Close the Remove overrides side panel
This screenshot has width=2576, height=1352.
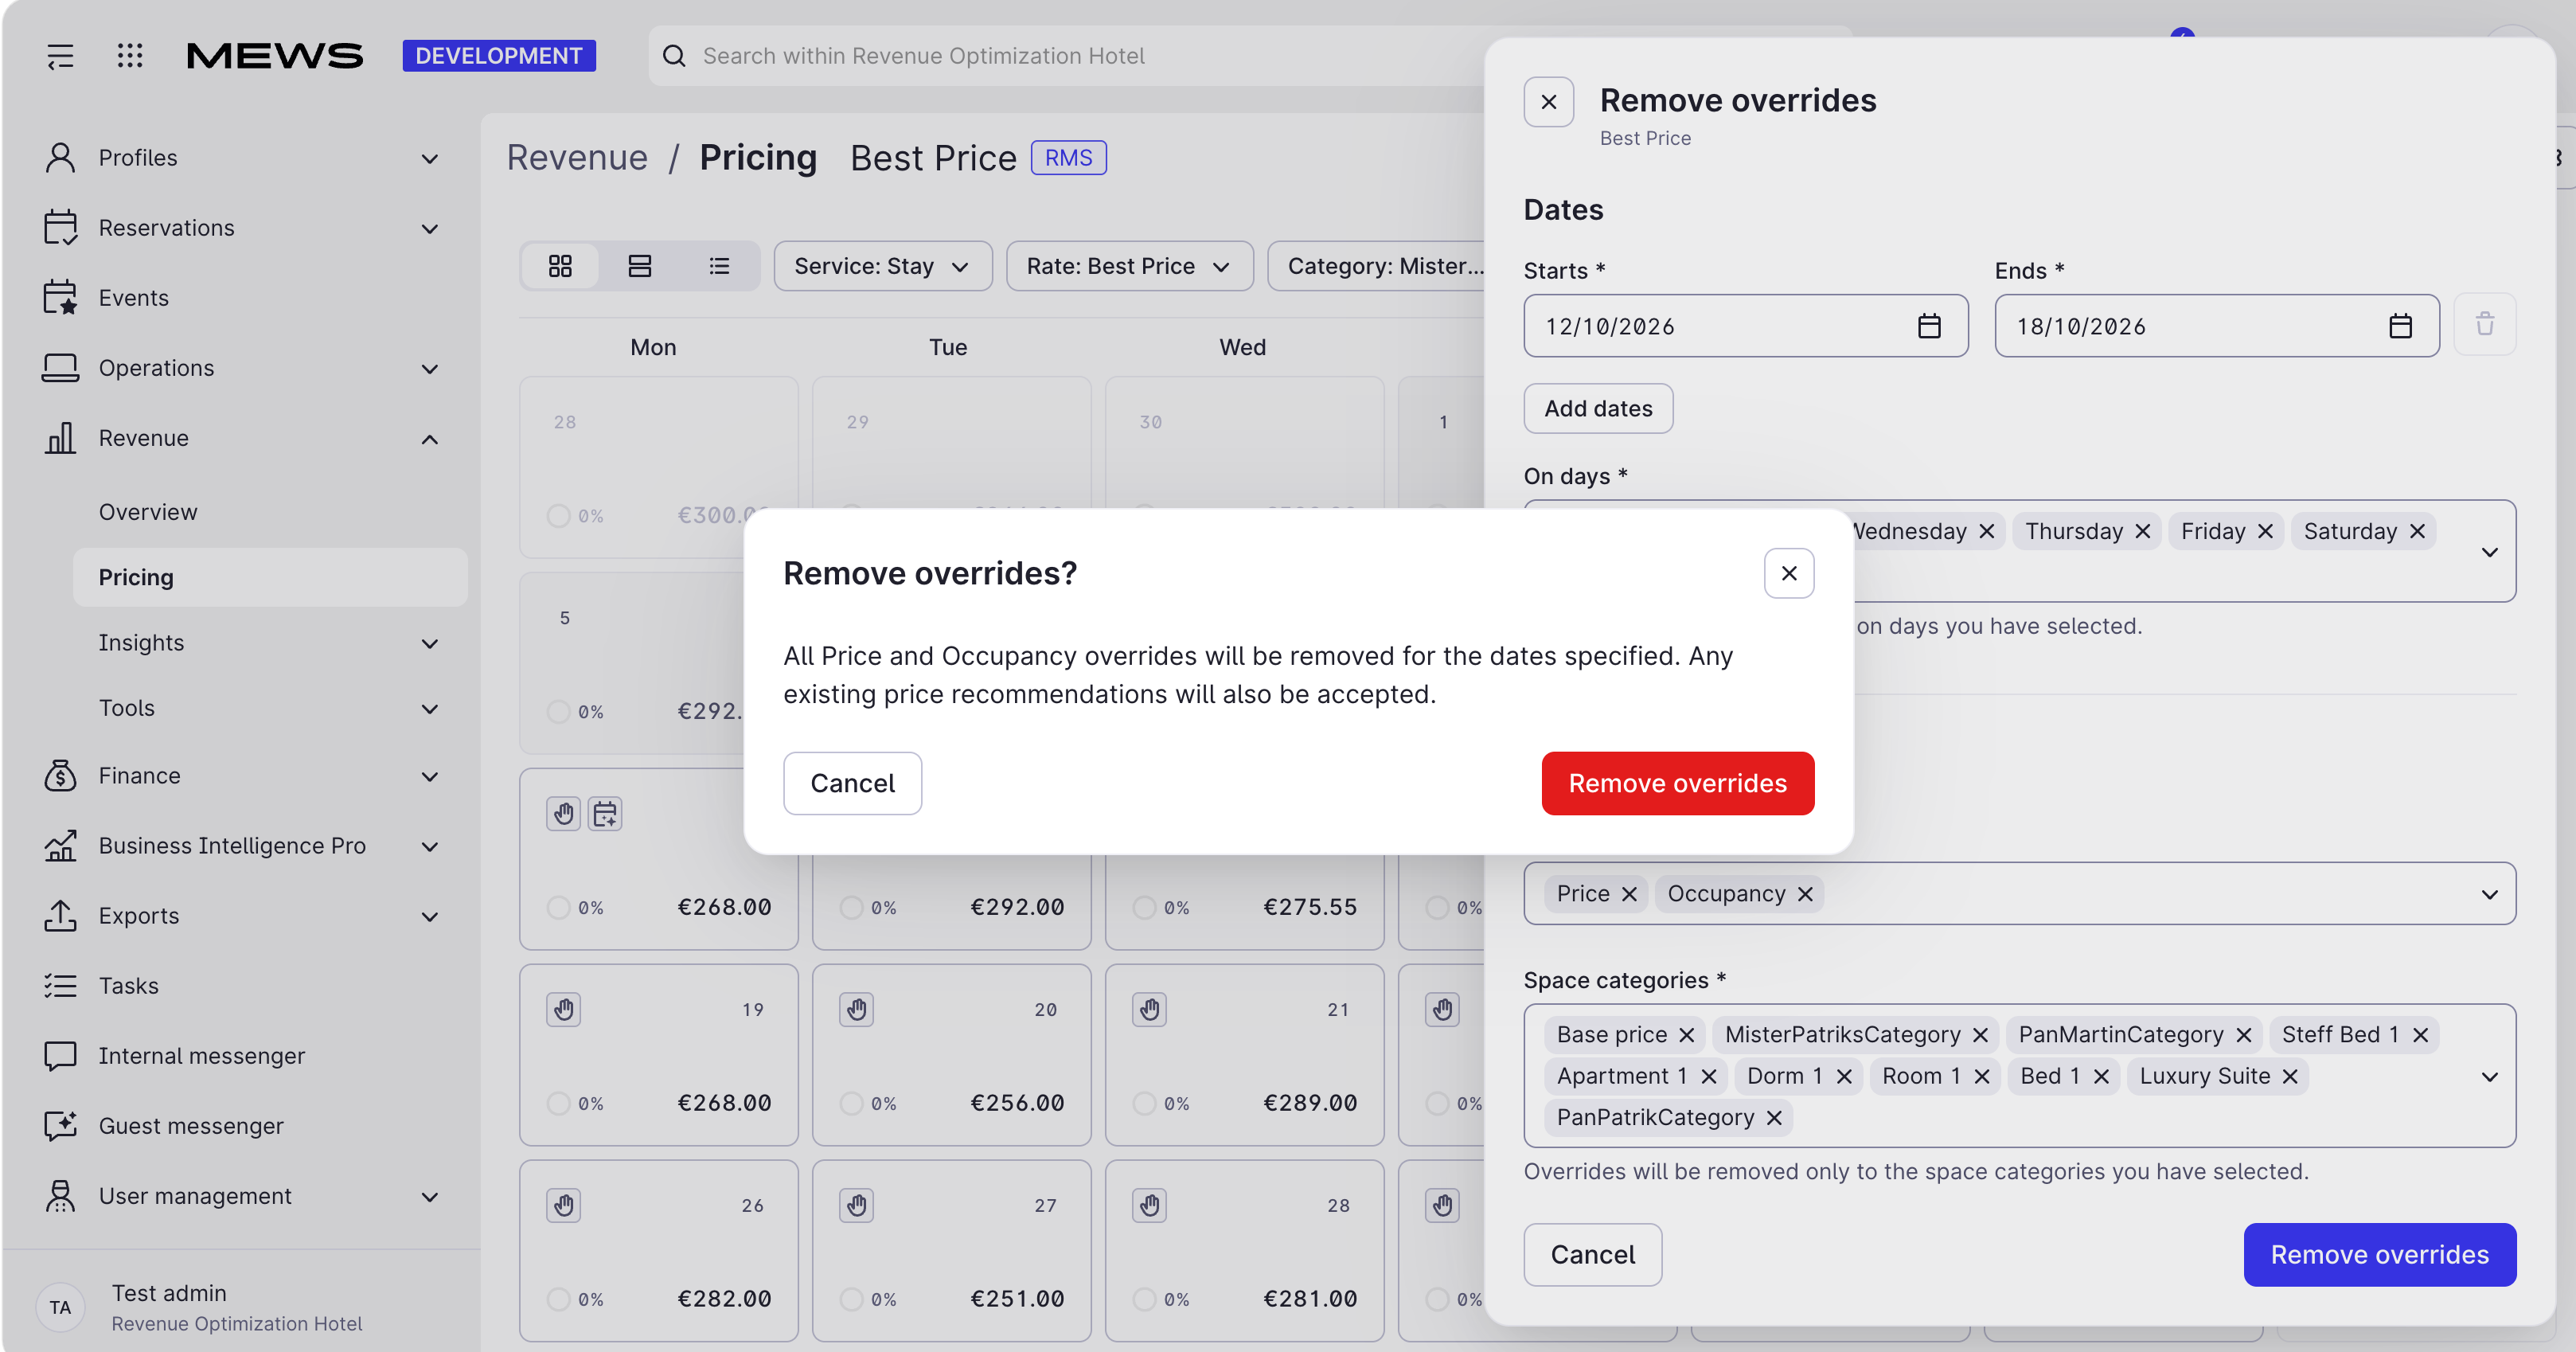1548,102
